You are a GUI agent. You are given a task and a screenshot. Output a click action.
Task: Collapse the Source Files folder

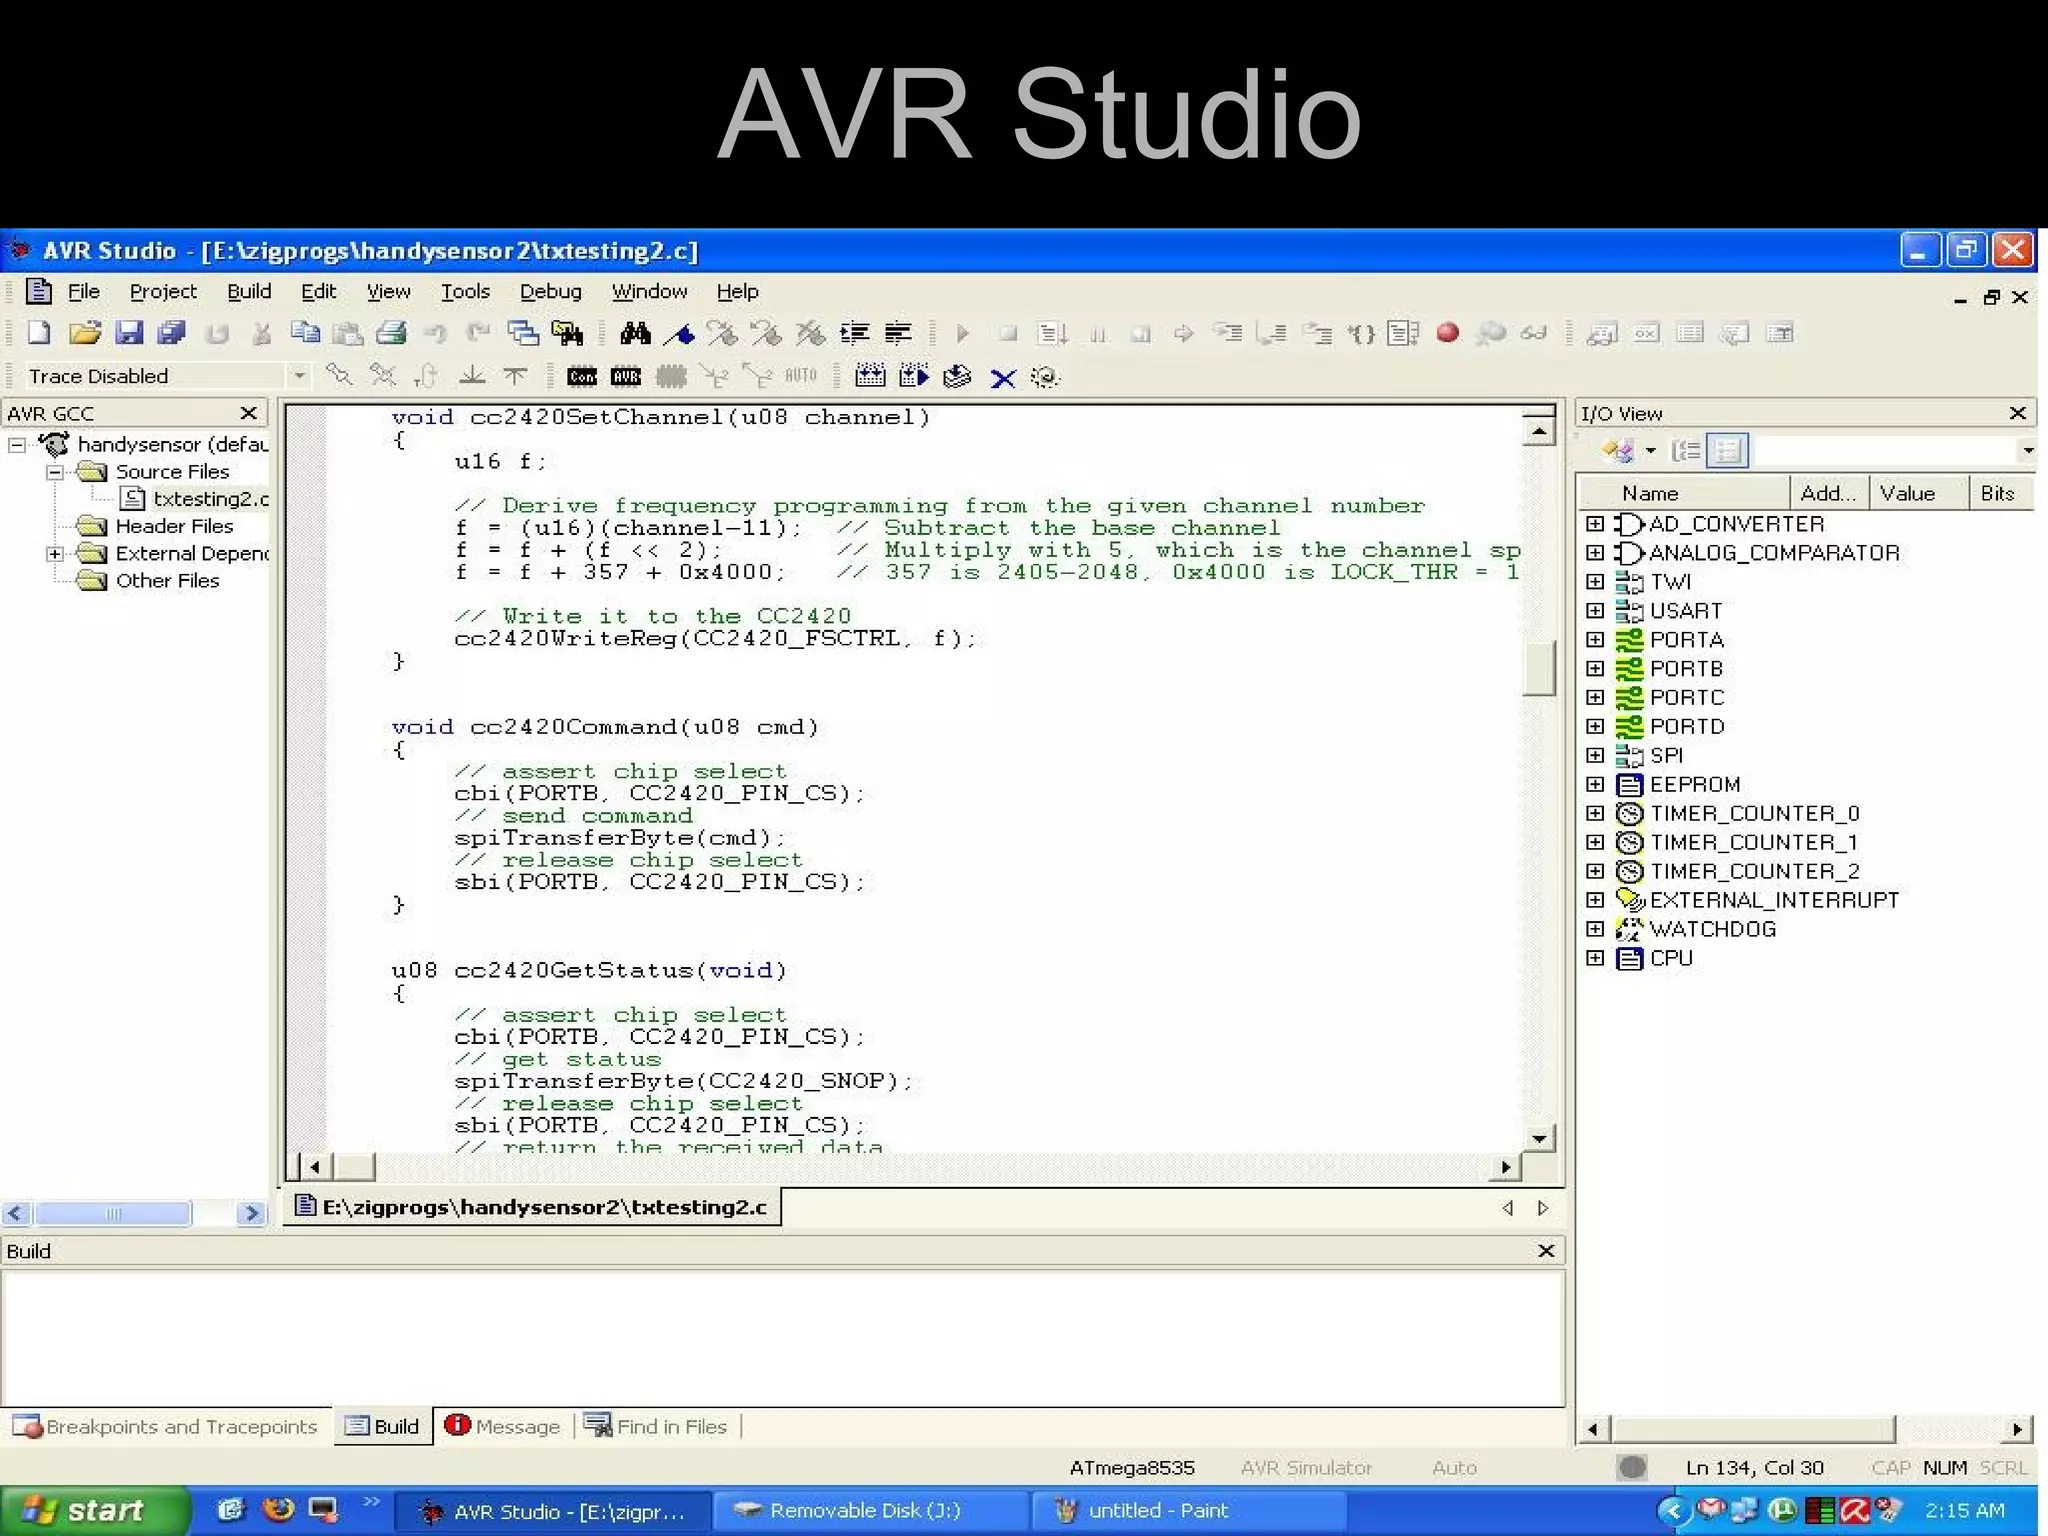click(55, 472)
